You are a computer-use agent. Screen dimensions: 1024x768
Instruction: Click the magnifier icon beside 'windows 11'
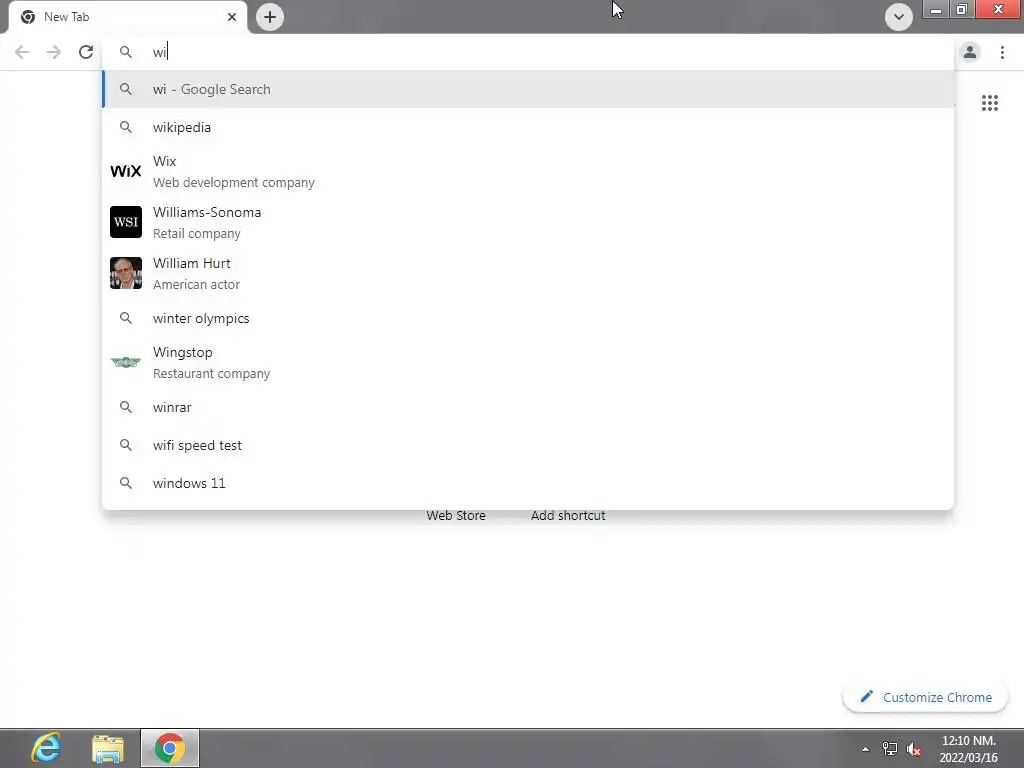[125, 482]
